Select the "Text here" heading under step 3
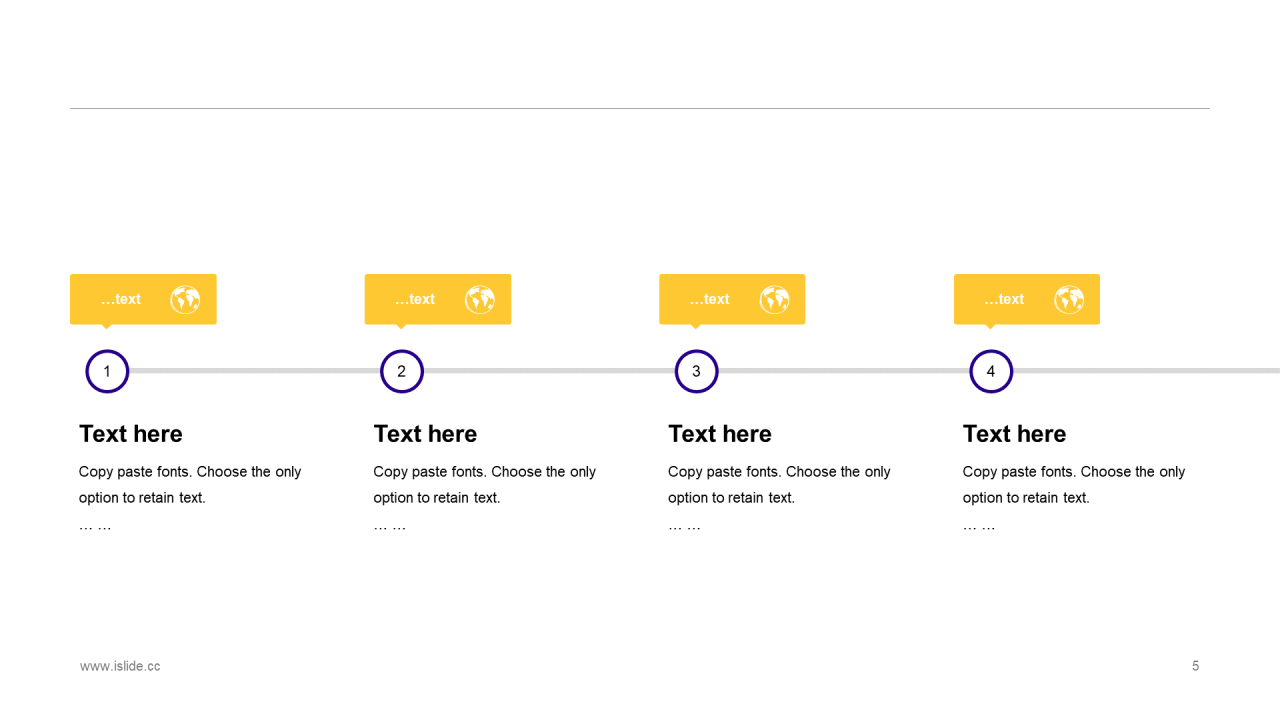Image resolution: width=1280 pixels, height=720 pixels. coord(720,434)
